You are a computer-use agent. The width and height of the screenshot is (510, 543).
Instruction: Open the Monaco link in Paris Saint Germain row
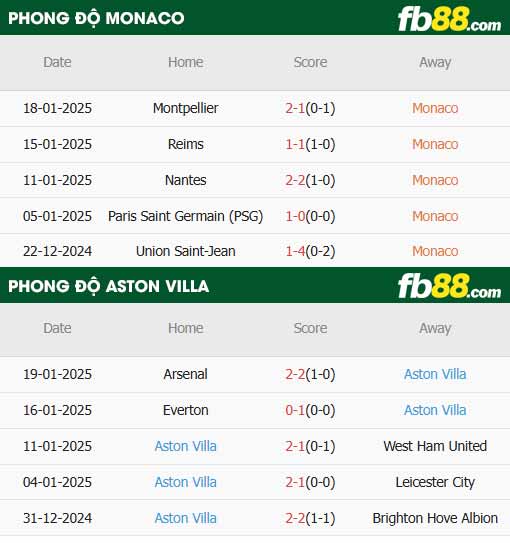435,216
